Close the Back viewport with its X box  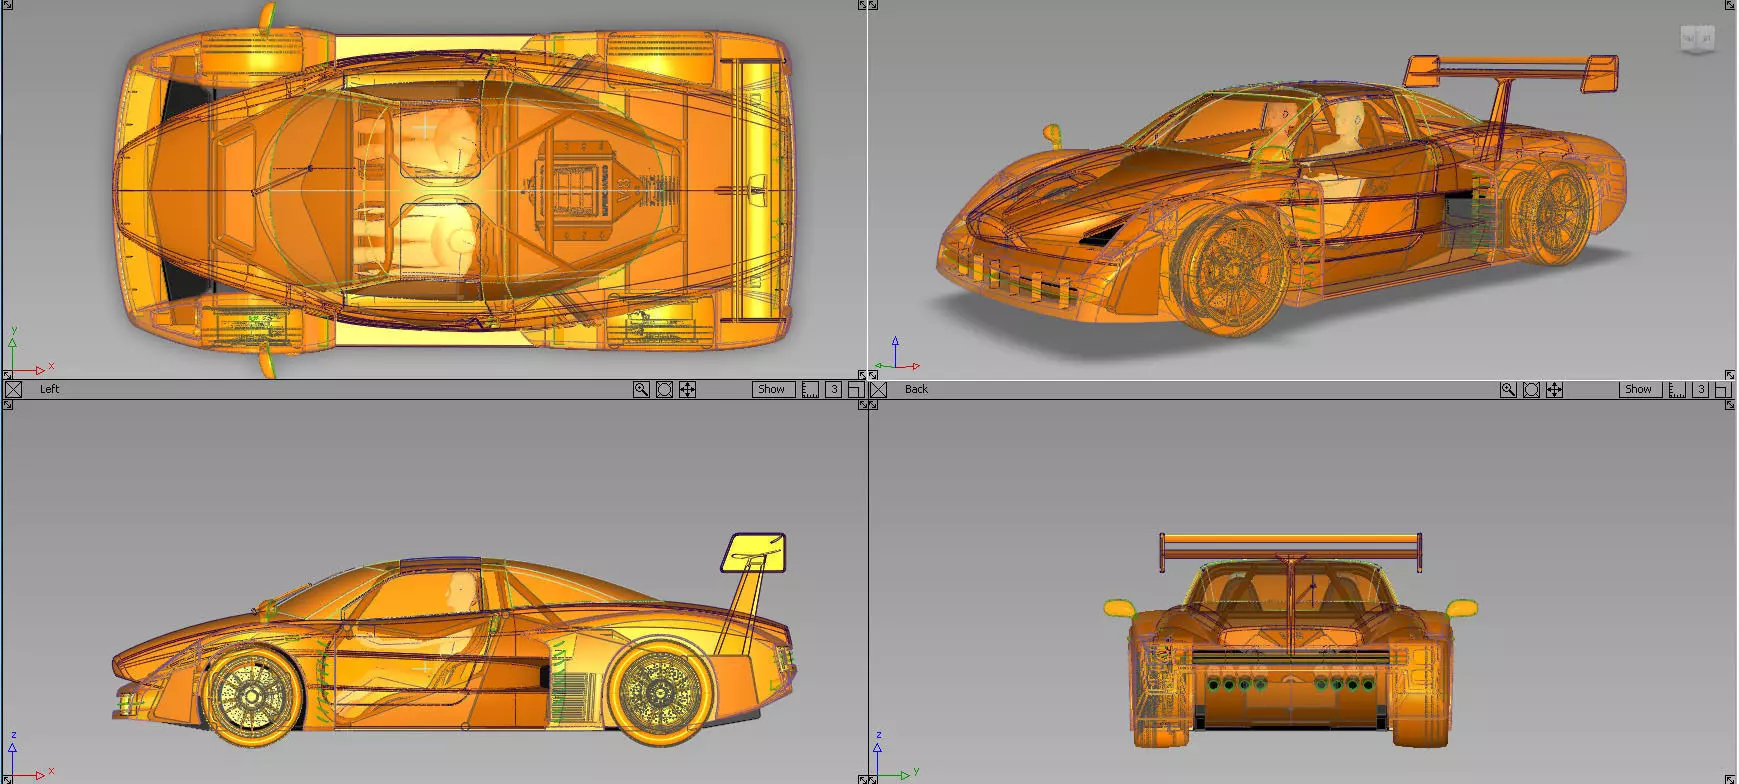[x=879, y=390]
